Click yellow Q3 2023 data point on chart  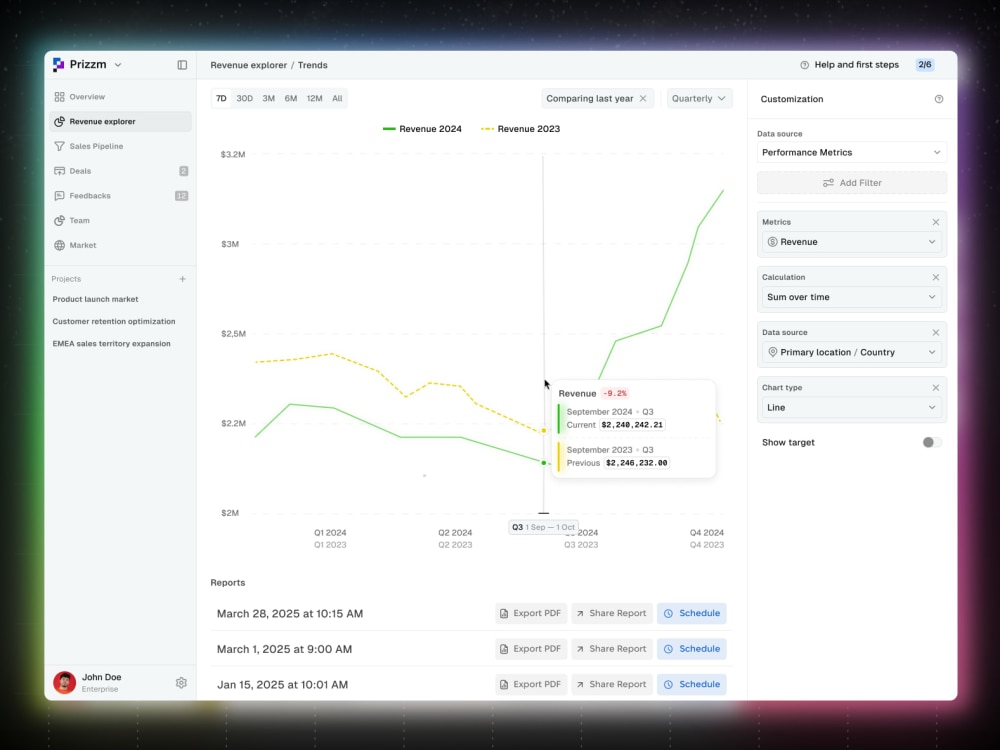pos(543,430)
